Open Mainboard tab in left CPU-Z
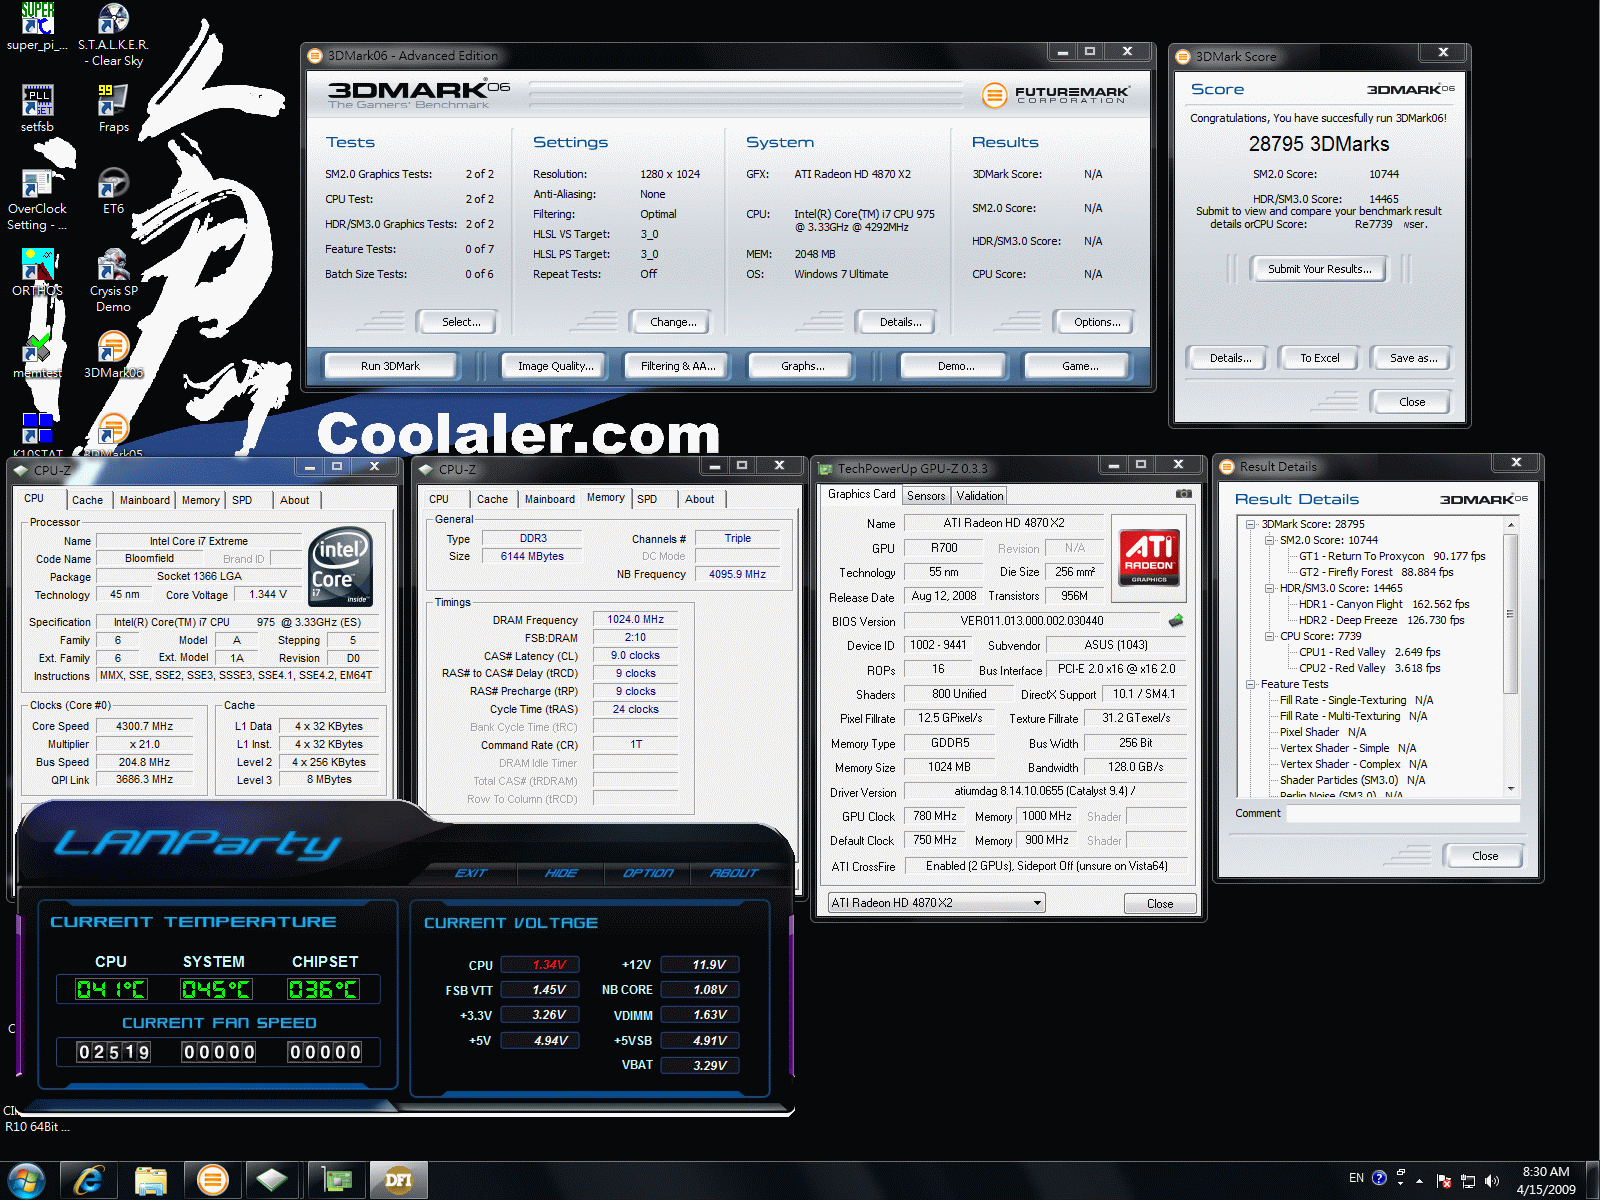 pos(145,500)
